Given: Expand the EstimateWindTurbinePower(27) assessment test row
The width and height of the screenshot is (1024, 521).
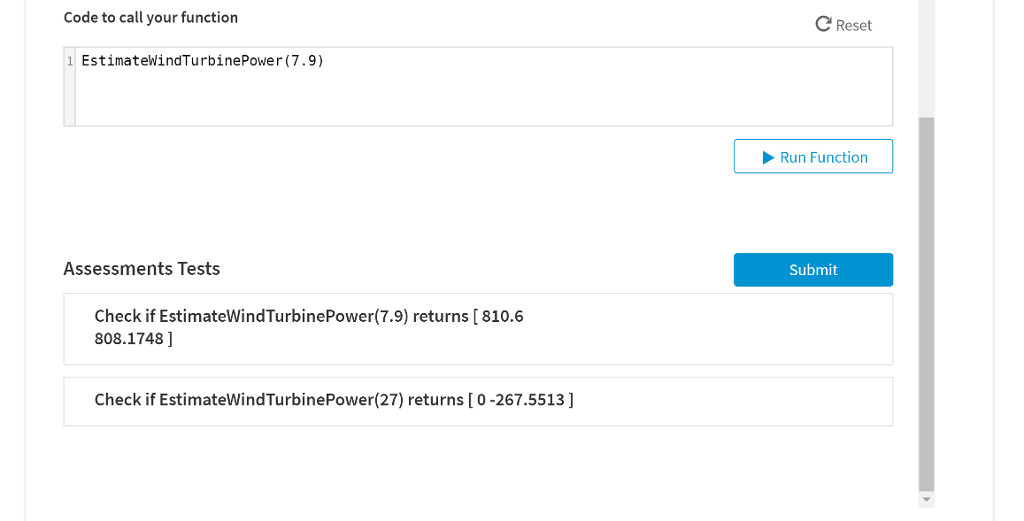Looking at the screenshot, I should (x=478, y=400).
